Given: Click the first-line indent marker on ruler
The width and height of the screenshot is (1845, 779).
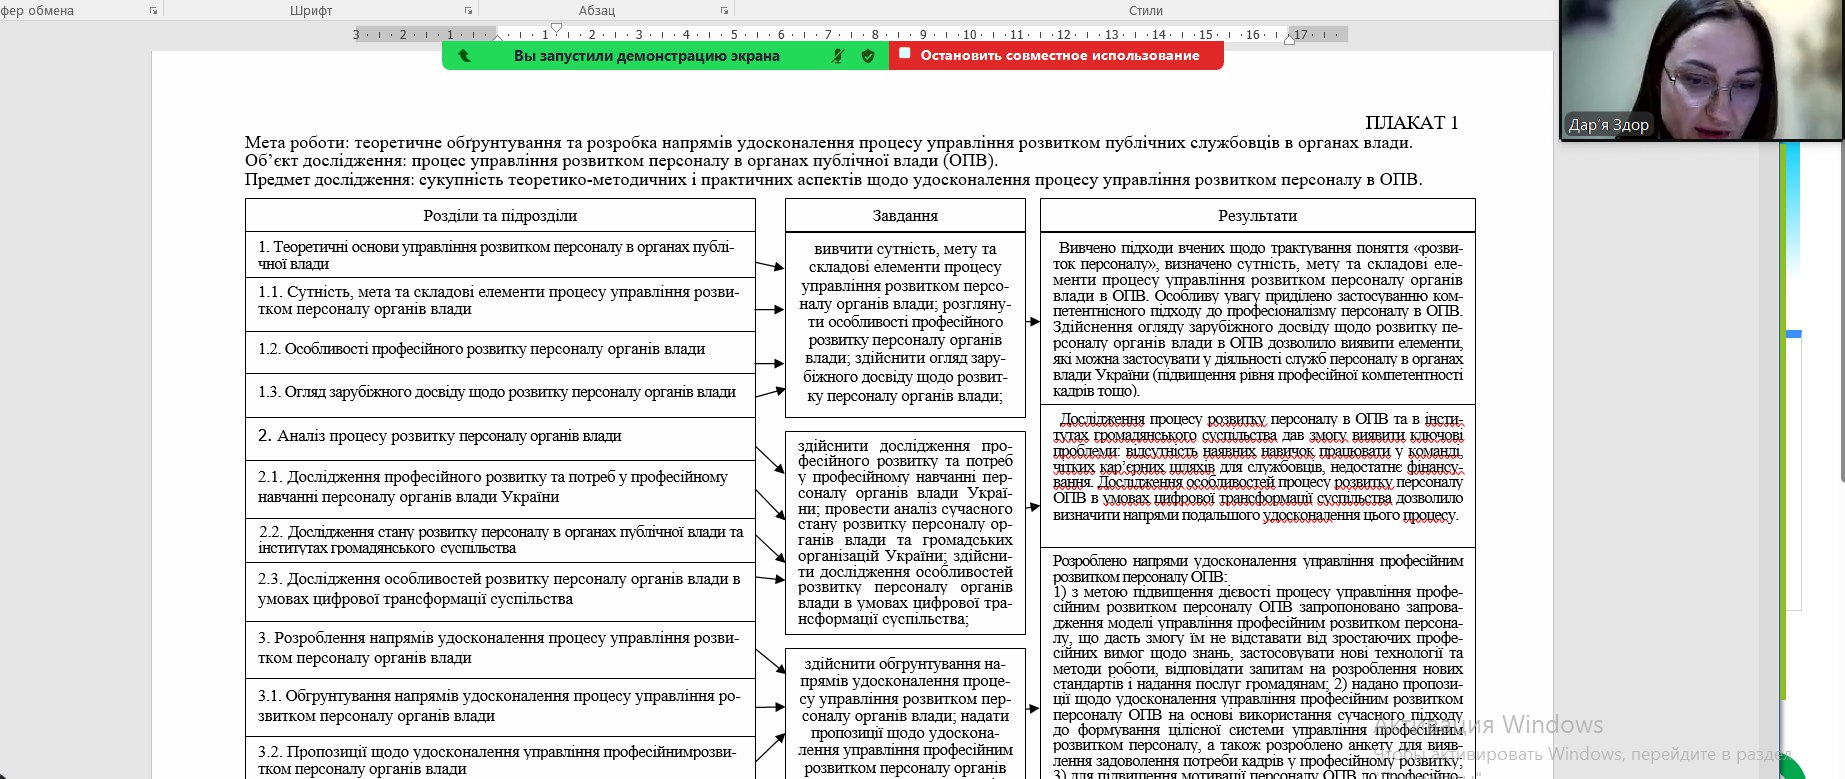Looking at the screenshot, I should pyautogui.click(x=556, y=28).
